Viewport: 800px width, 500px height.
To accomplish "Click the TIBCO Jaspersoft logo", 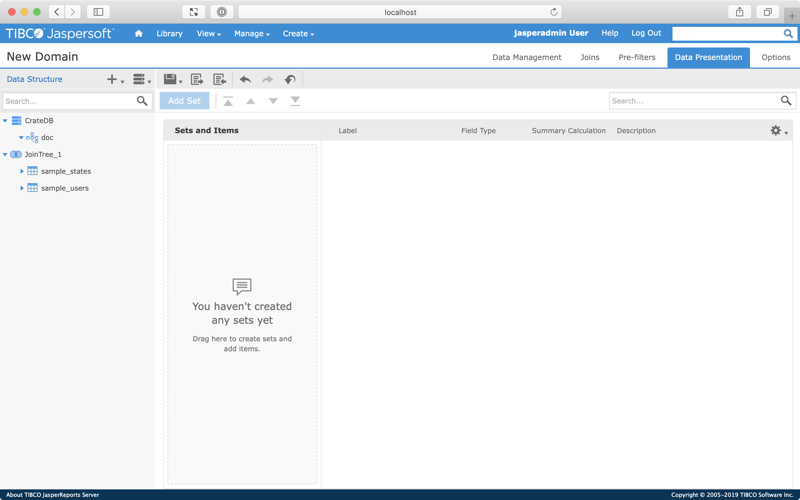I will 60,34.
